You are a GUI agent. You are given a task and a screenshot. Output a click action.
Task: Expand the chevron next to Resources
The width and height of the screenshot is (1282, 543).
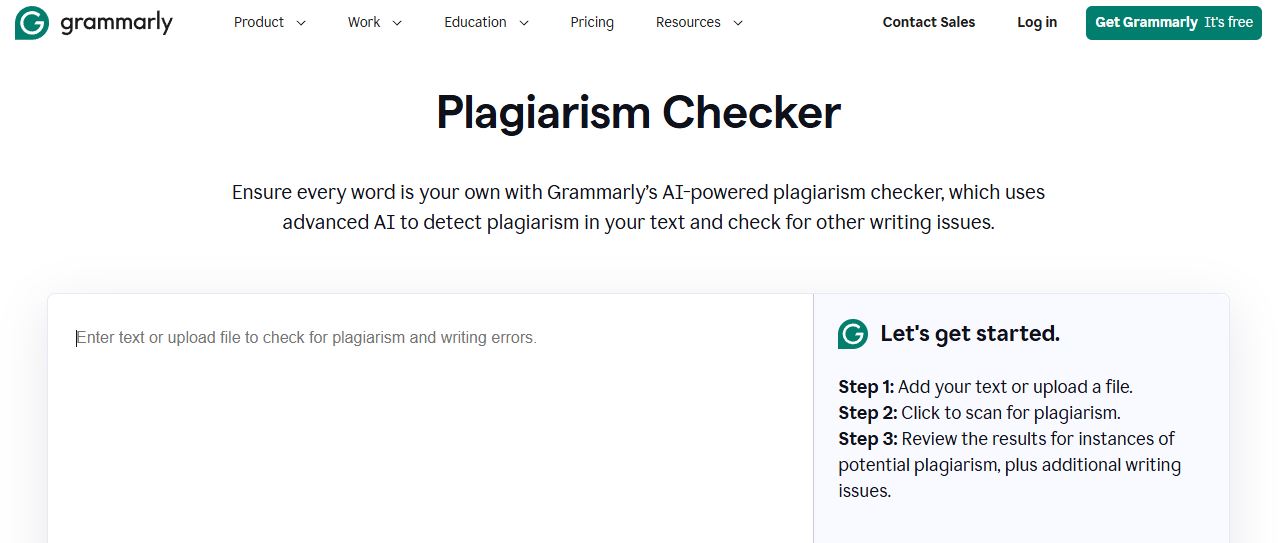click(x=738, y=23)
